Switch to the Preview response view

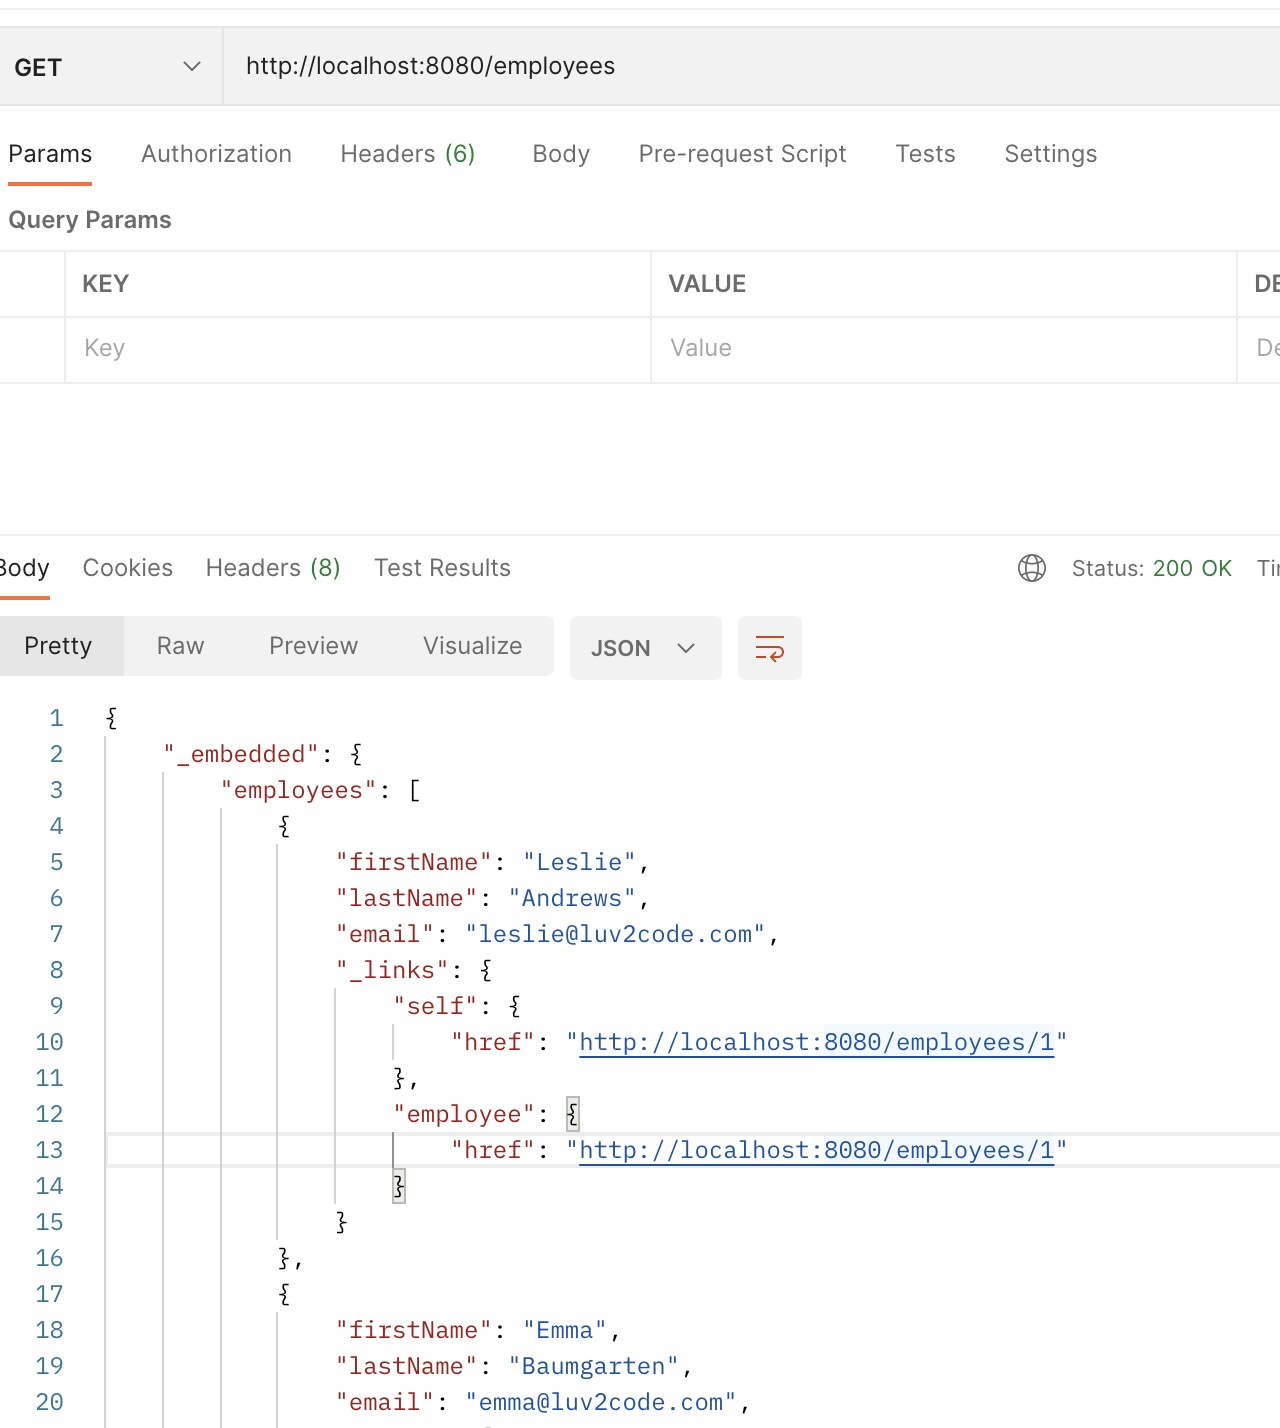[313, 646]
